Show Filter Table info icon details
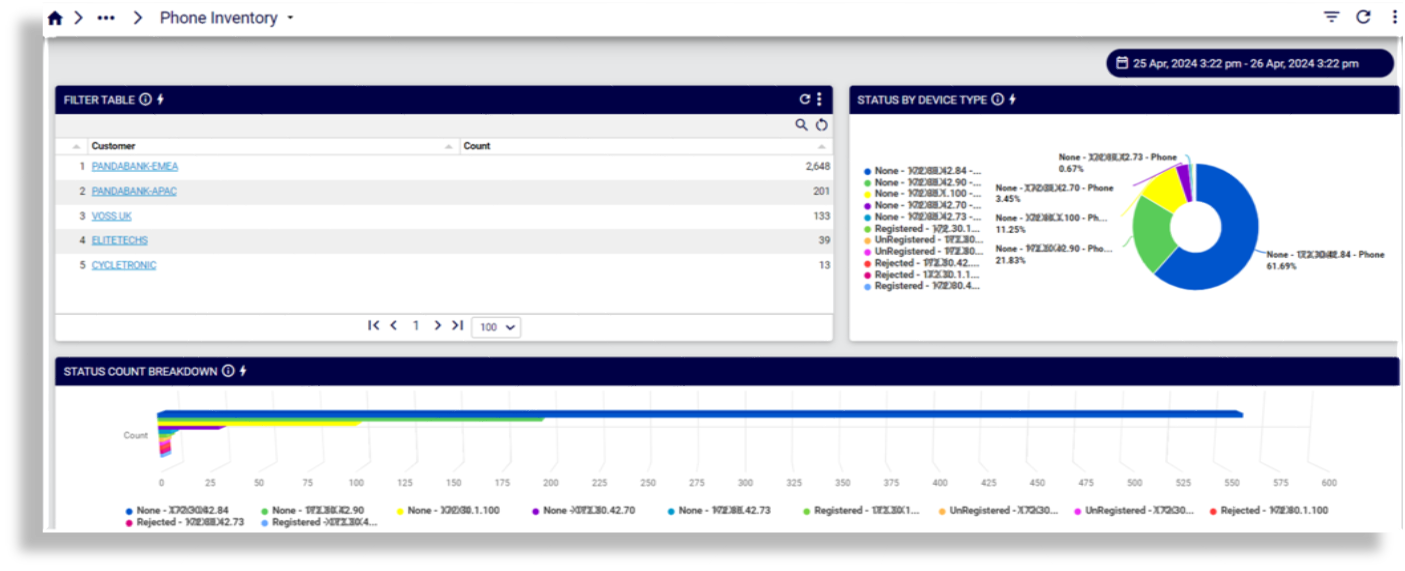The width and height of the screenshot is (1405, 571). [145, 100]
